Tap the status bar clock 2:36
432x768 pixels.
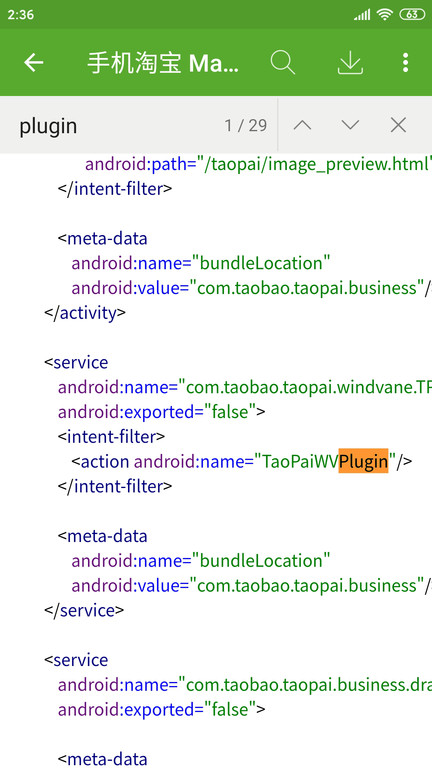pyautogui.click(x=21, y=15)
